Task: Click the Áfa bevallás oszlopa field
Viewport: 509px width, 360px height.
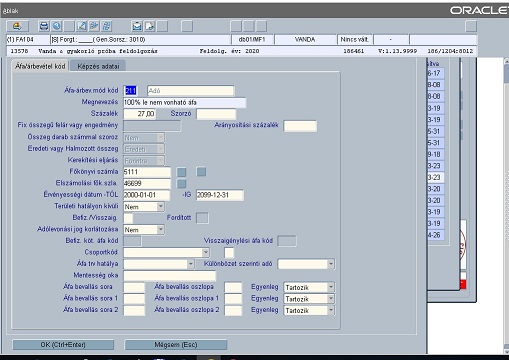Action: (233, 287)
